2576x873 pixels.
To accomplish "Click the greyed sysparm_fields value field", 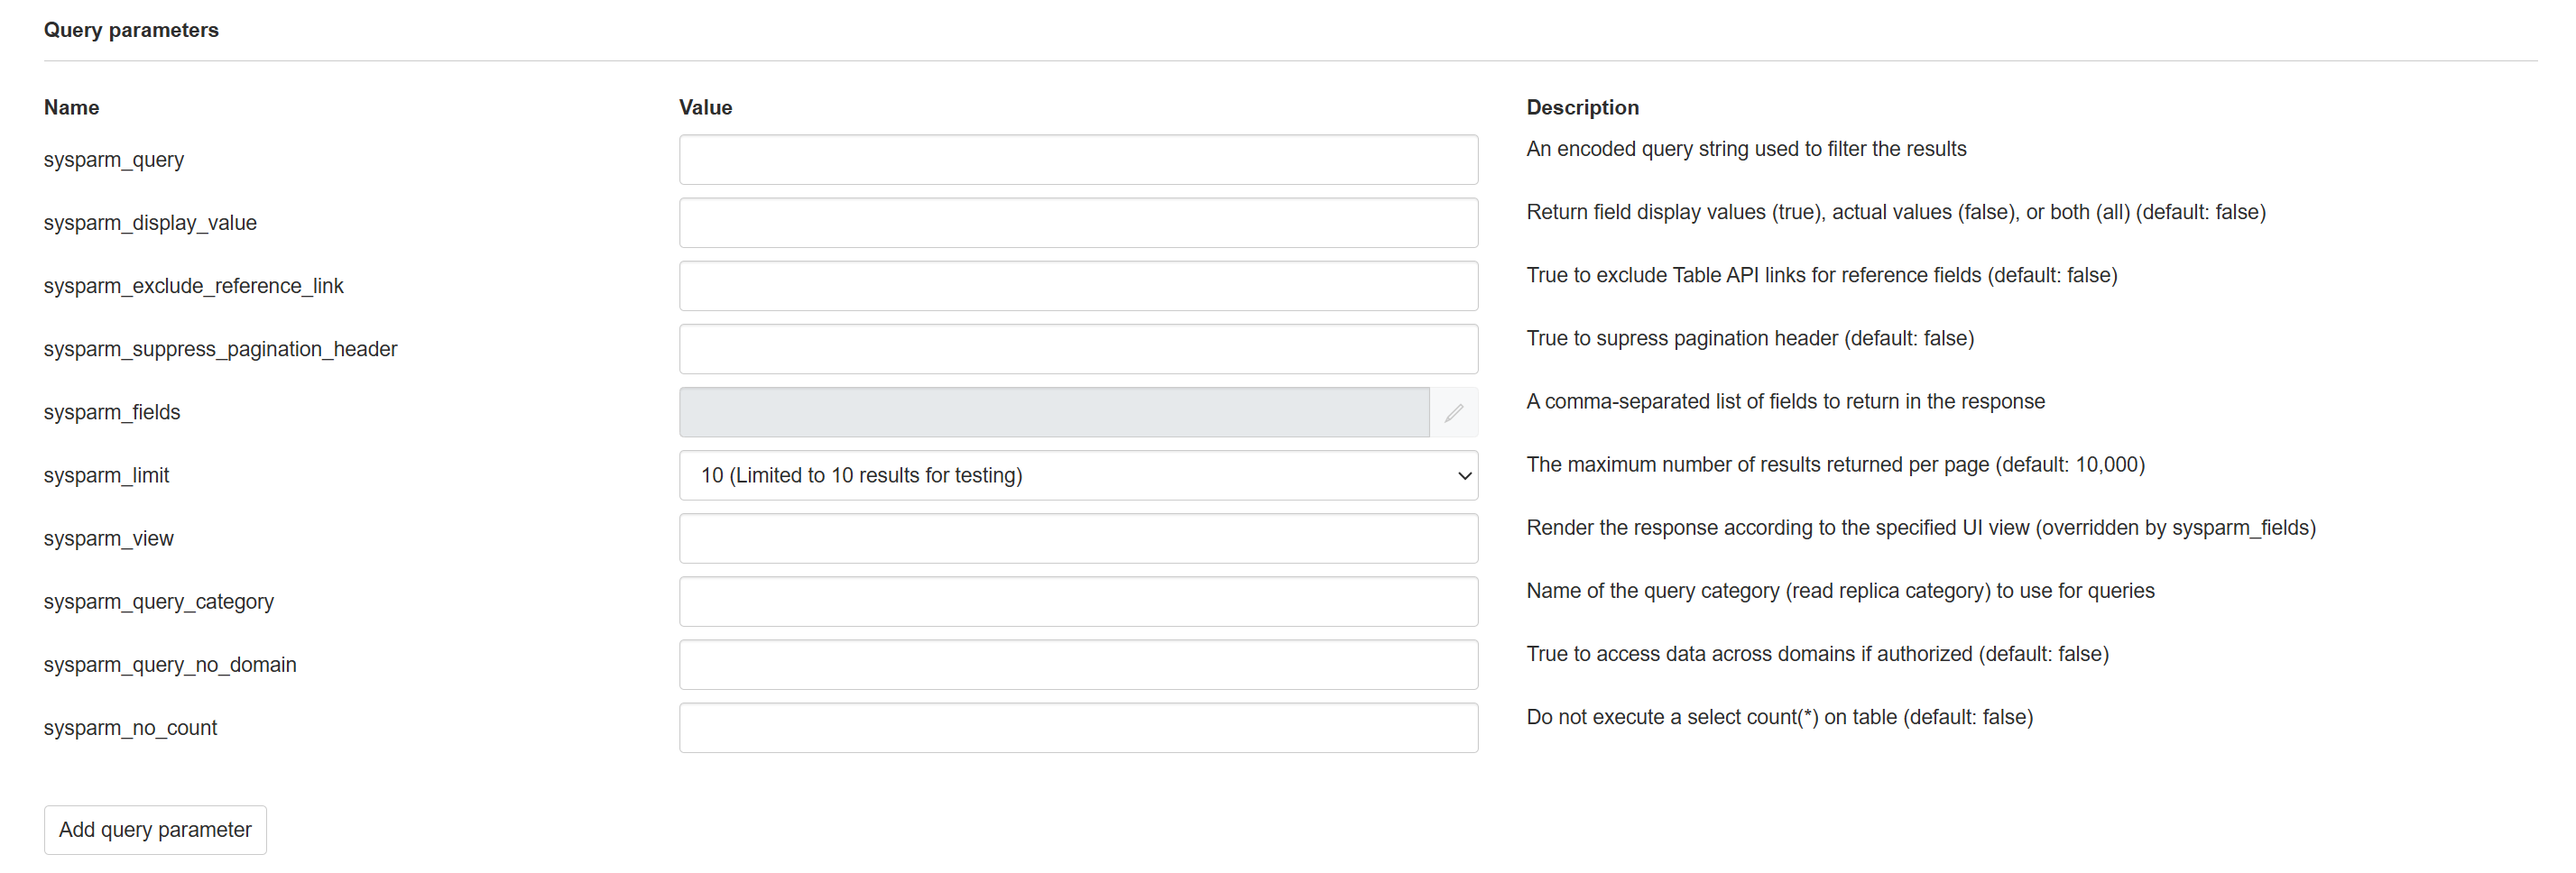I will pyautogui.click(x=1053, y=413).
